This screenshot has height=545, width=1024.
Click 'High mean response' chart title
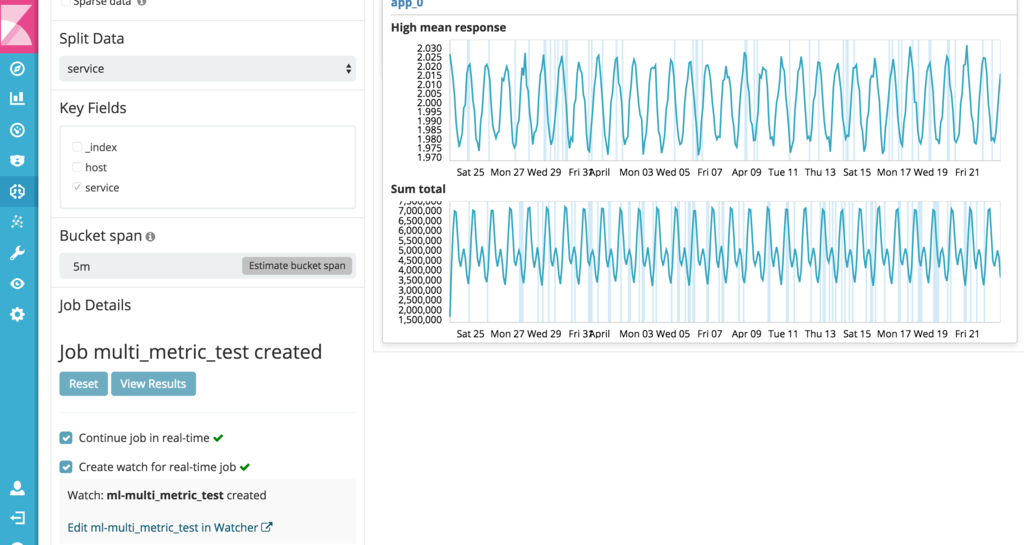448,27
